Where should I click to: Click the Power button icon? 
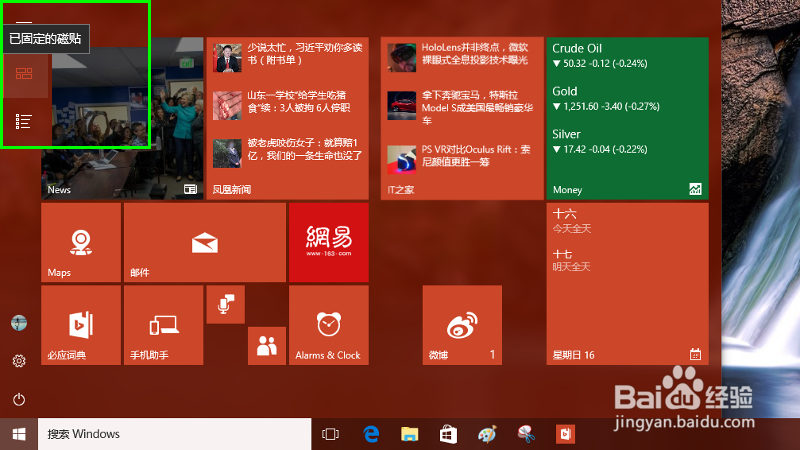click(19, 399)
